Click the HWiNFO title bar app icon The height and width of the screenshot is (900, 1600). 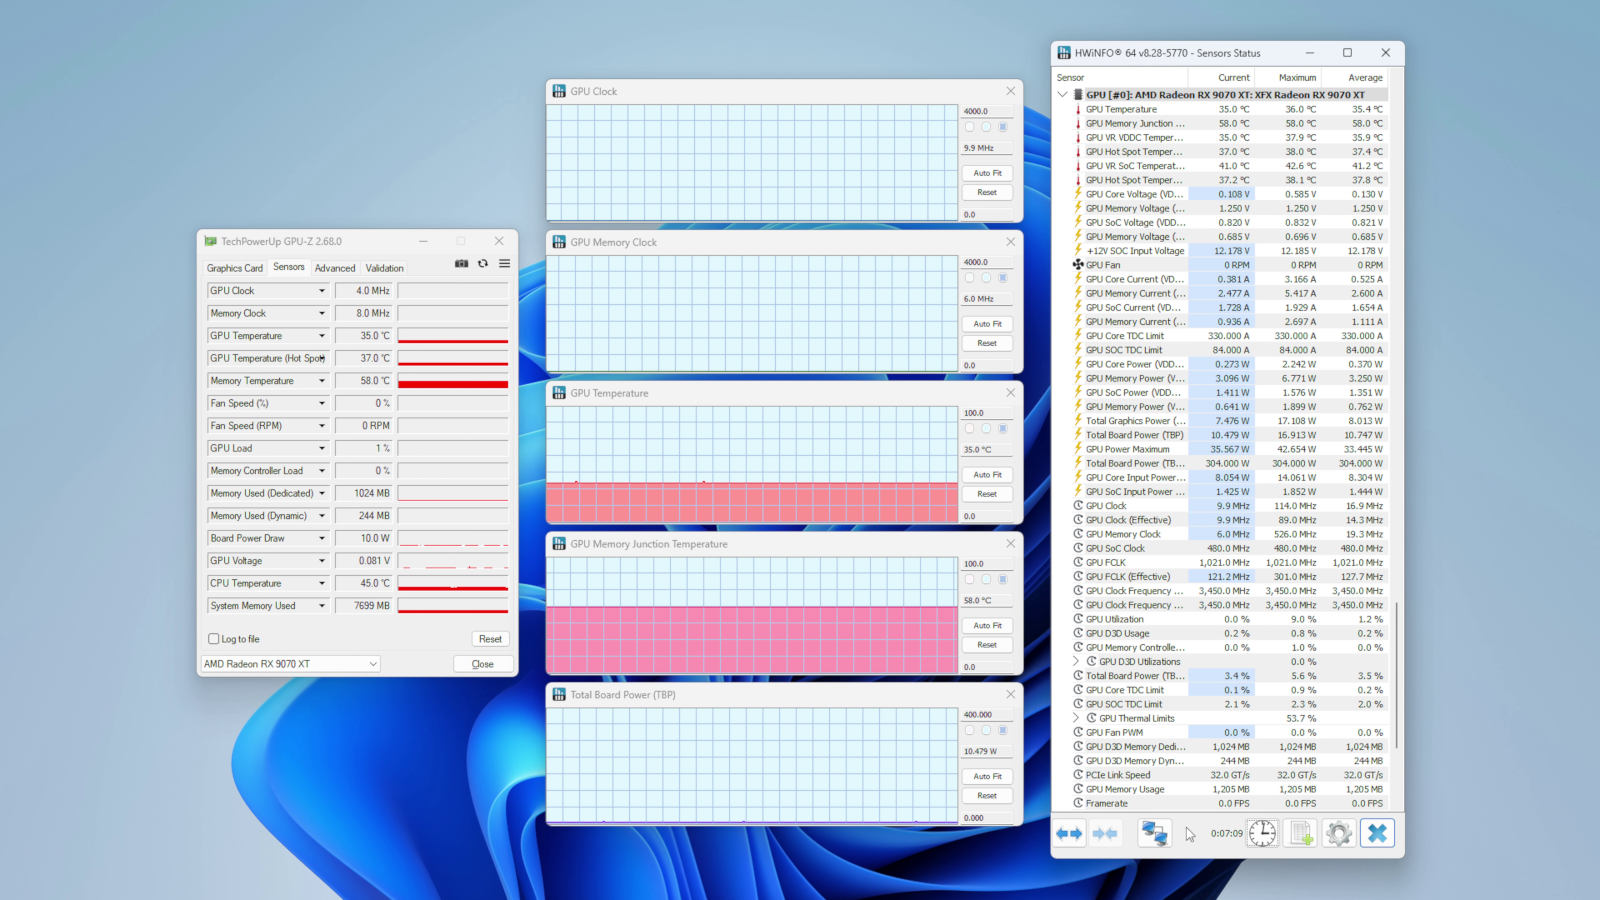pyautogui.click(x=1064, y=53)
